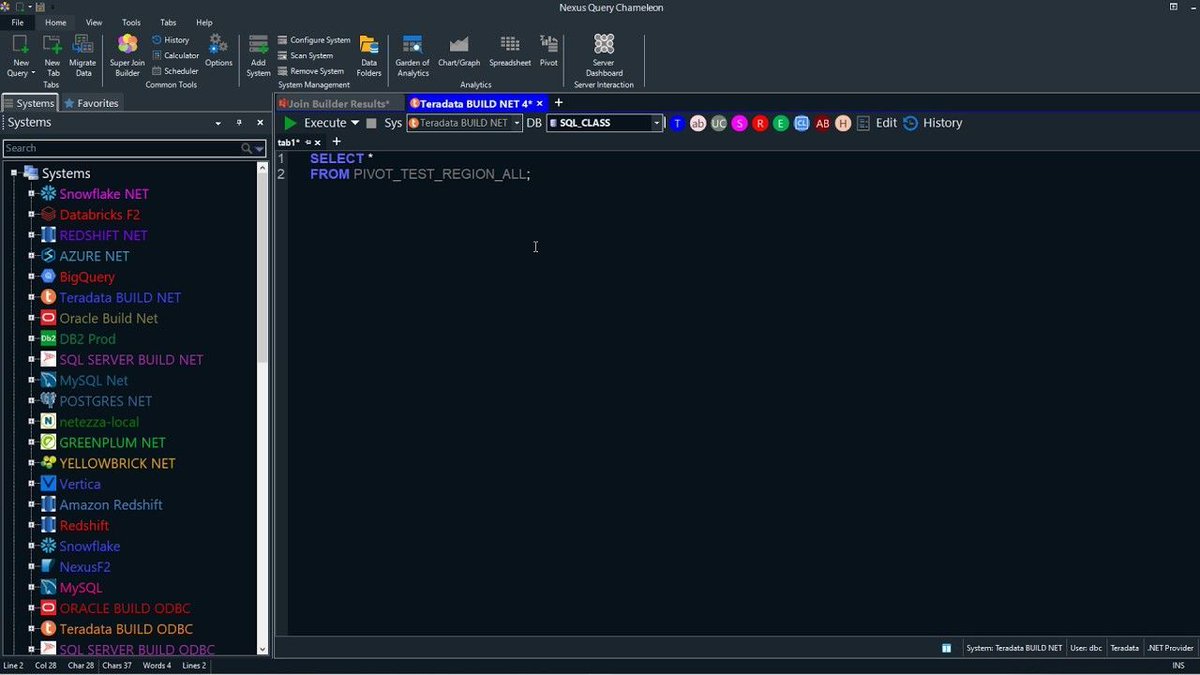This screenshot has width=1200, height=675.
Task: Click Edit in the query toolbar
Action: point(886,123)
